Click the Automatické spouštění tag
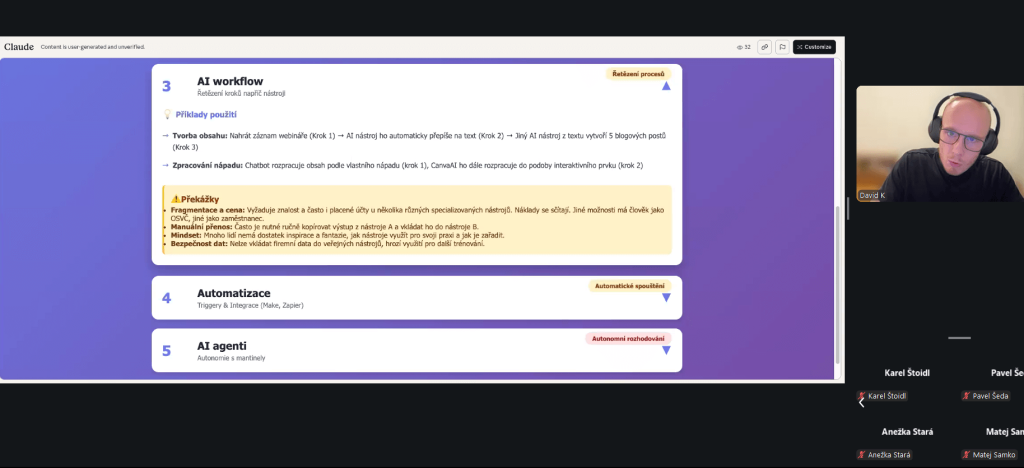The width and height of the screenshot is (1024, 468). pos(630,286)
